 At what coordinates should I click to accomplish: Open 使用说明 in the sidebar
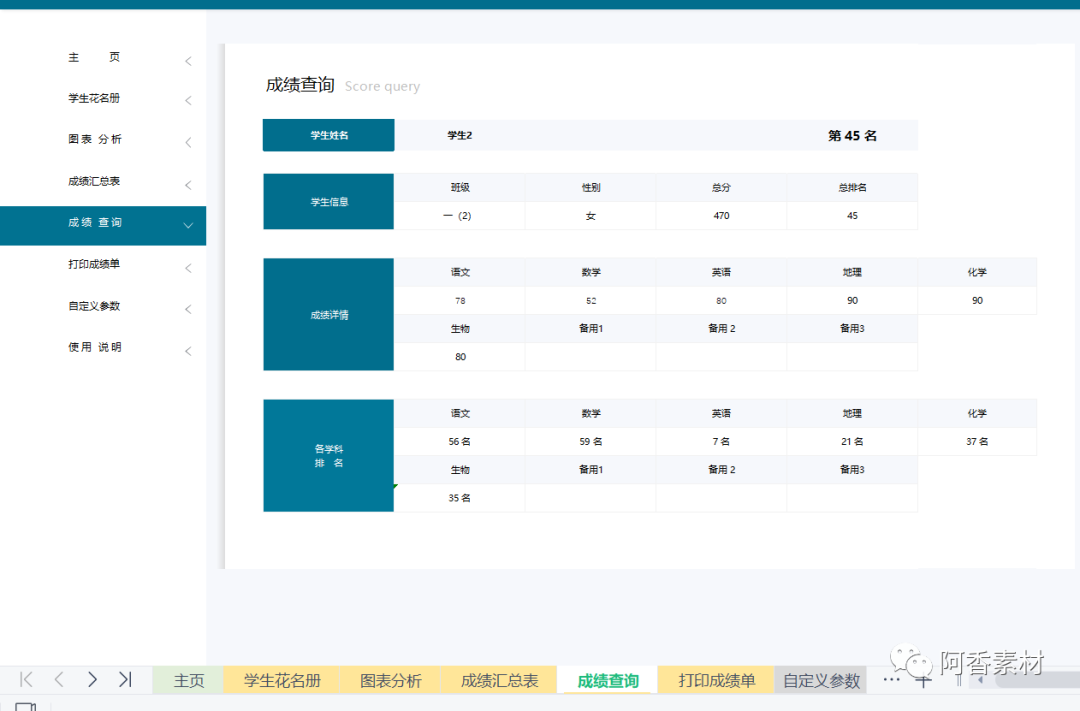click(x=94, y=347)
